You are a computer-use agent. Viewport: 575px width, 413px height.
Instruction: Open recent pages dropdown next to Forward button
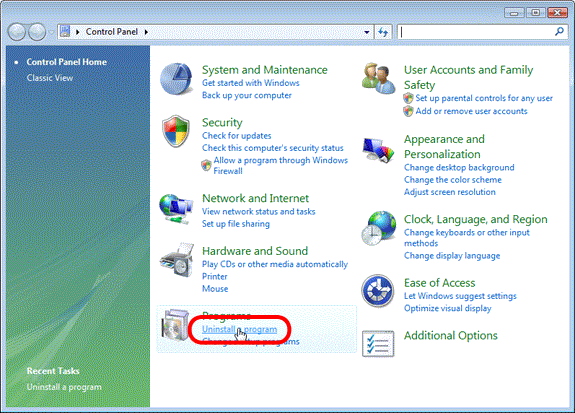[x=51, y=32]
